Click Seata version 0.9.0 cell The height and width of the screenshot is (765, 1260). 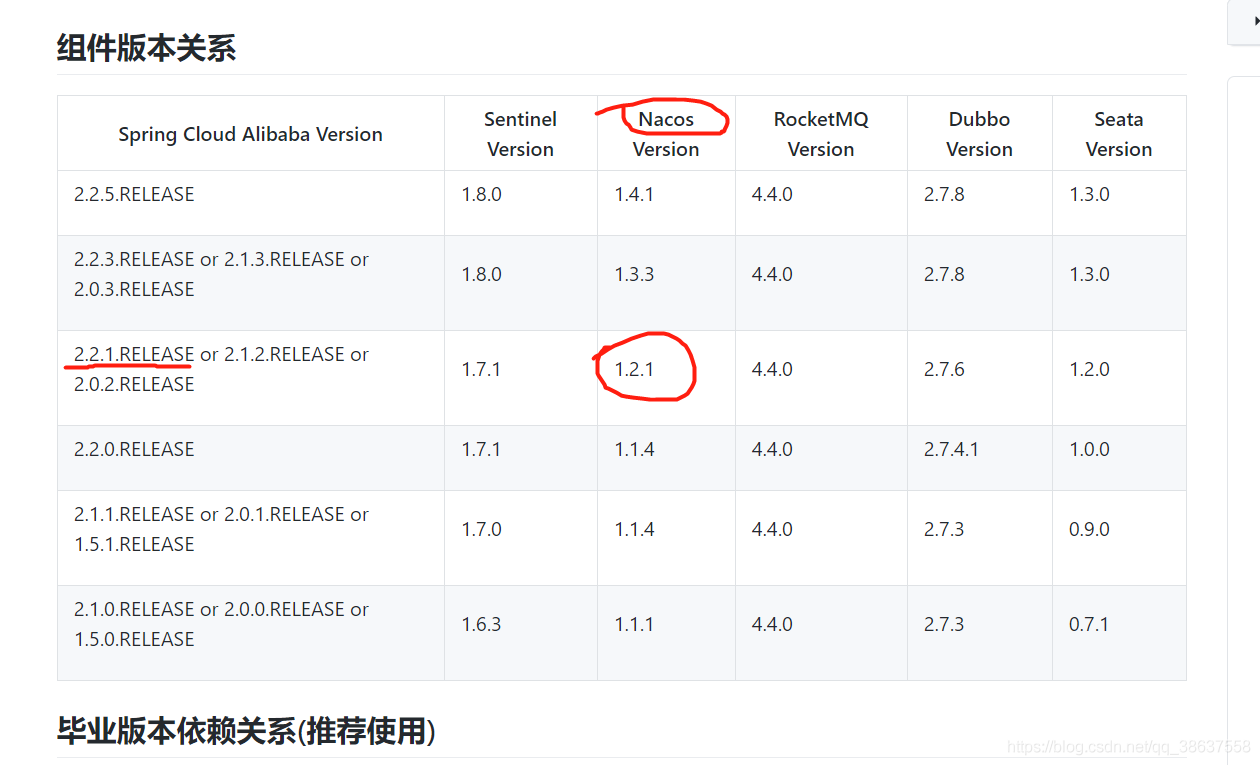pos(1119,538)
